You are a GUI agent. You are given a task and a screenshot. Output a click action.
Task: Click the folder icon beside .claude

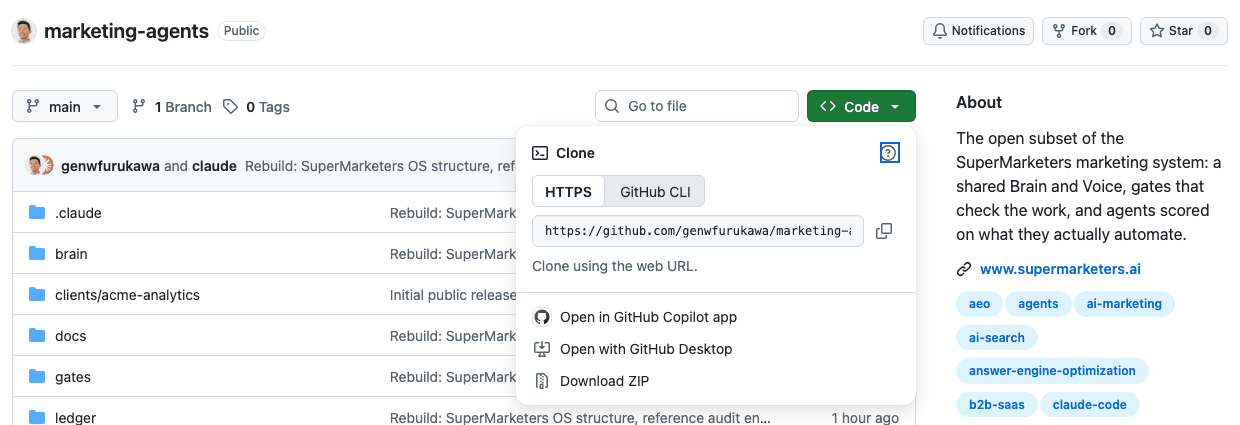pyautogui.click(x=37, y=213)
